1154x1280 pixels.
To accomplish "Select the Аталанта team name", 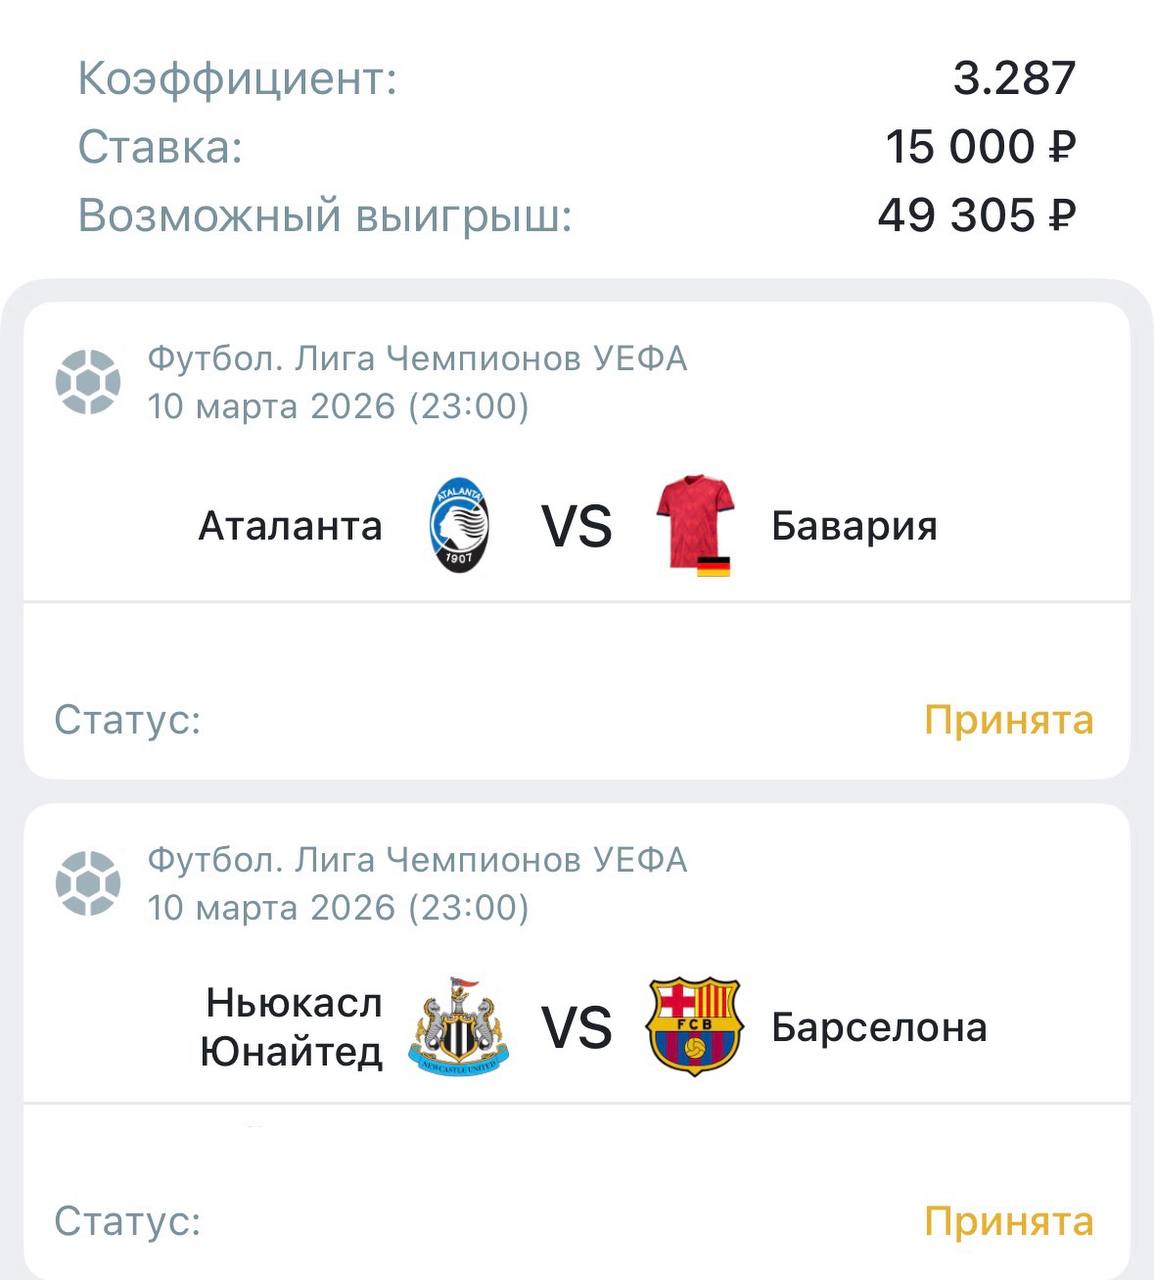I will 290,526.
